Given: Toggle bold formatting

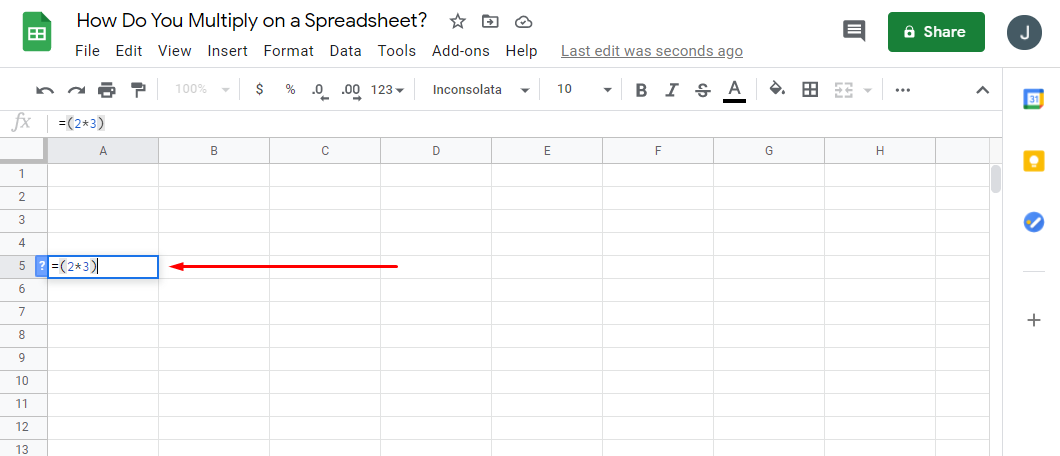Looking at the screenshot, I should point(641,90).
